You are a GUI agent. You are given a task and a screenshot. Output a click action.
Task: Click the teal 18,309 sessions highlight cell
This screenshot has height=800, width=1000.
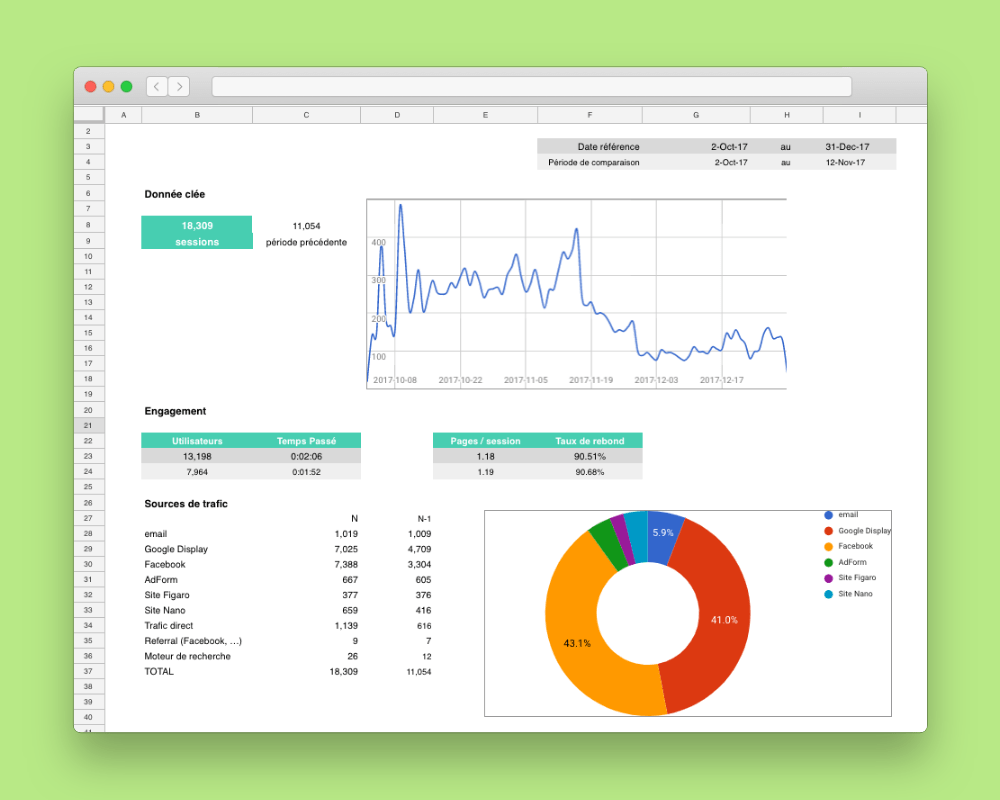click(196, 232)
